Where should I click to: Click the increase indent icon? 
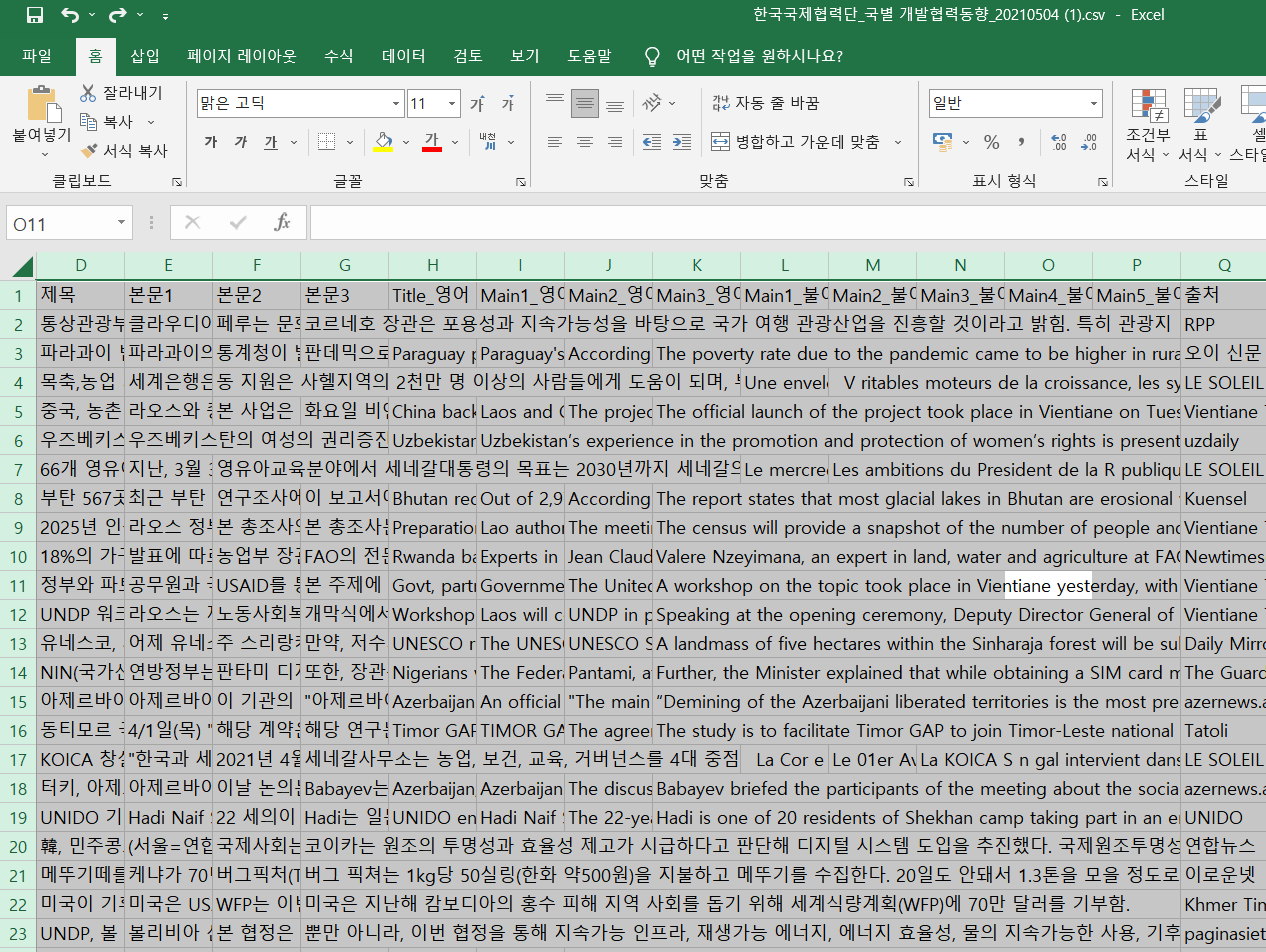[x=682, y=142]
